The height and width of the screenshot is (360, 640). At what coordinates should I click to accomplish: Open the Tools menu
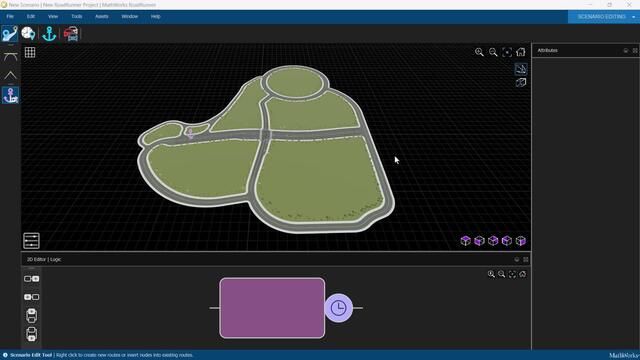(77, 16)
